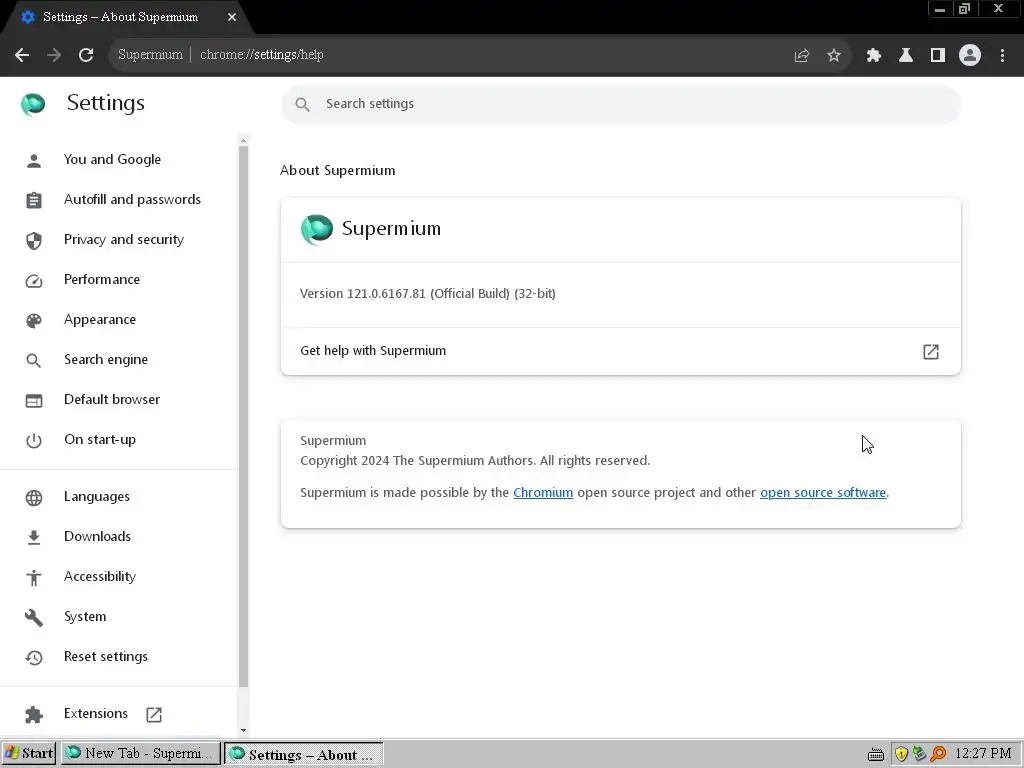Click the Search engine magnifier icon
Image resolution: width=1024 pixels, height=768 pixels.
[x=34, y=360]
